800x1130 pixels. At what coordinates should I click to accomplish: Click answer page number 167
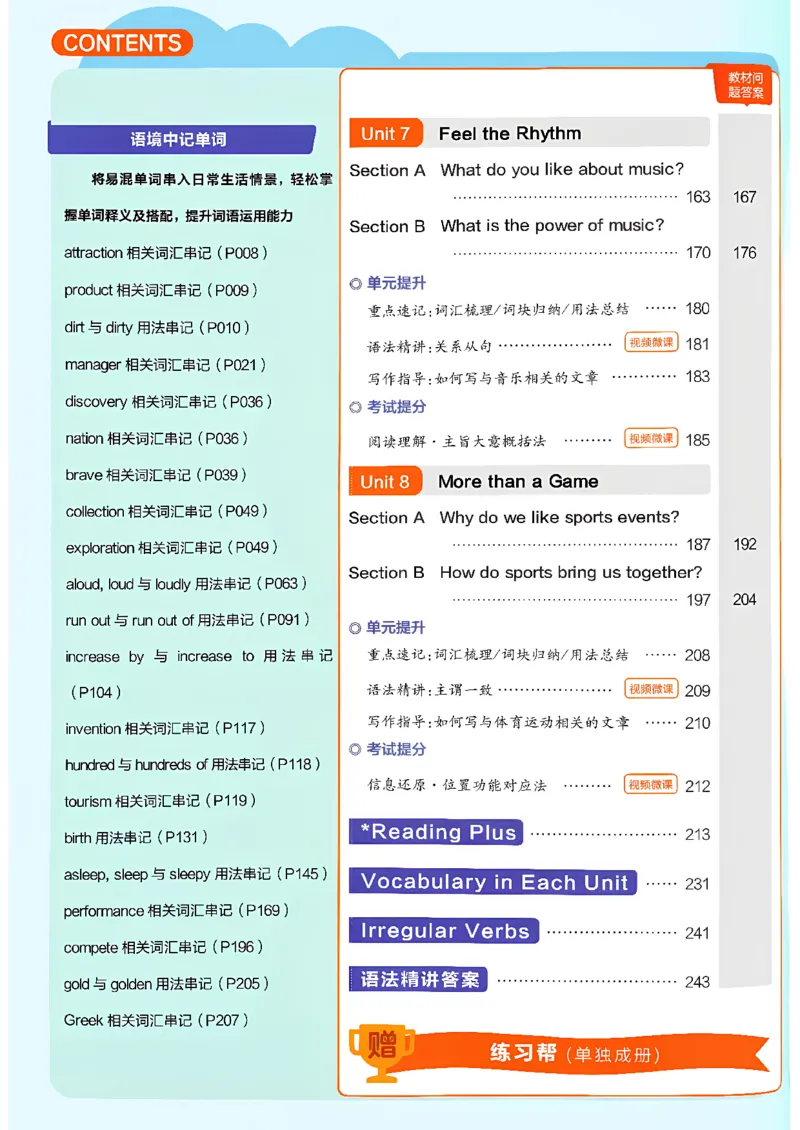(x=745, y=197)
